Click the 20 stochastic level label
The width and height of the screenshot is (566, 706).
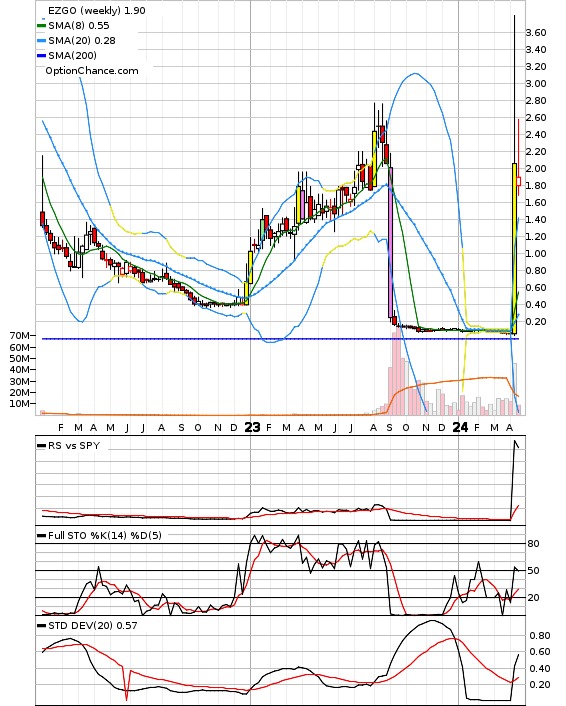click(533, 598)
